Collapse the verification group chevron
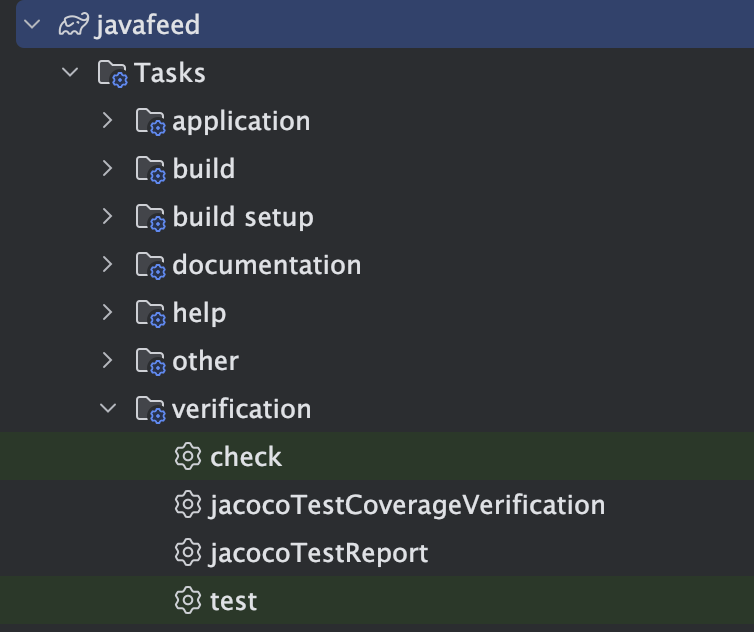Screen dimensions: 754x632 (x=108, y=409)
